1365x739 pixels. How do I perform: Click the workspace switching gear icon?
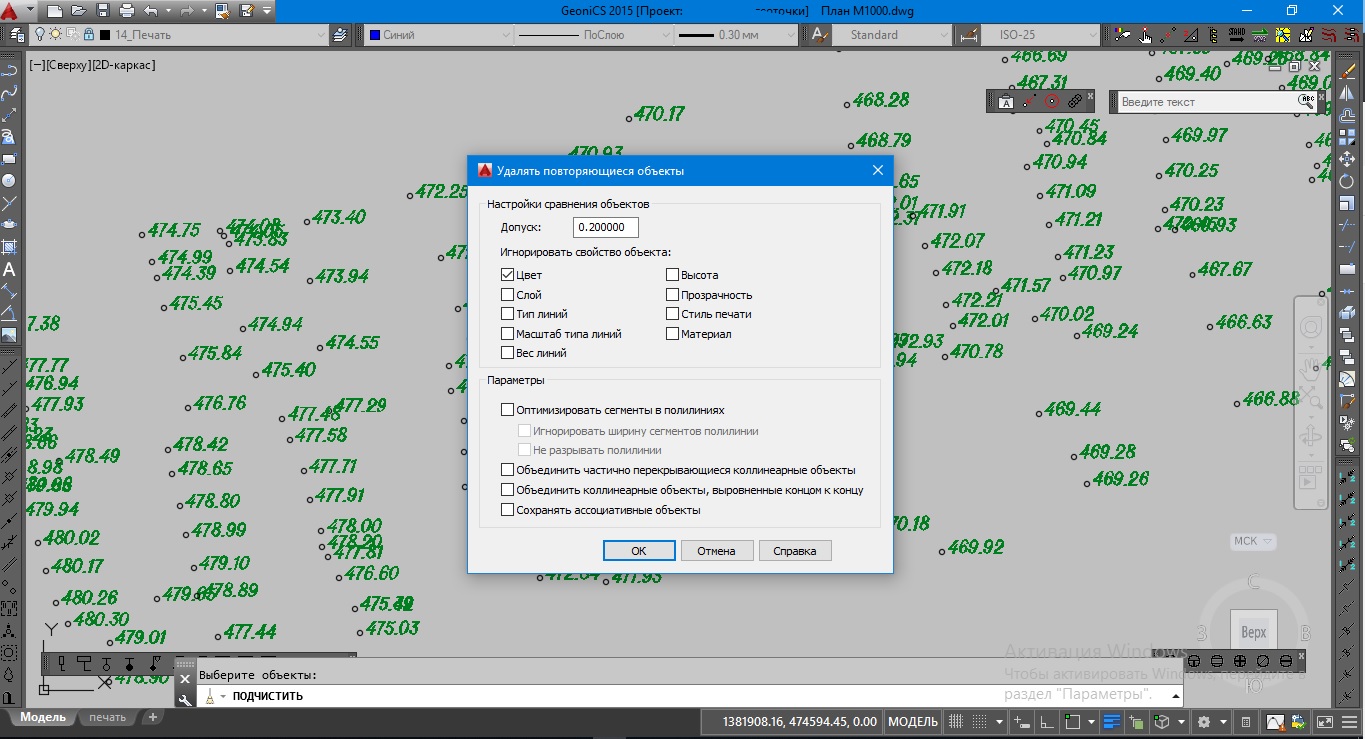tap(1204, 721)
